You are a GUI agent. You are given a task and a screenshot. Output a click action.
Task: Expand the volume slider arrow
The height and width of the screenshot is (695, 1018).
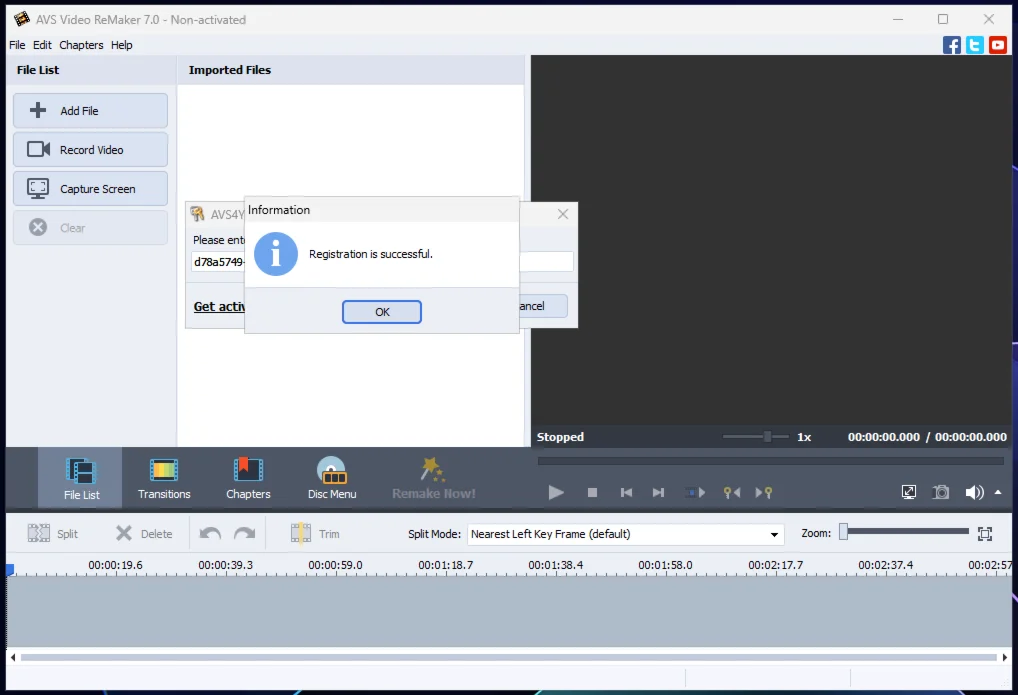[998, 492]
